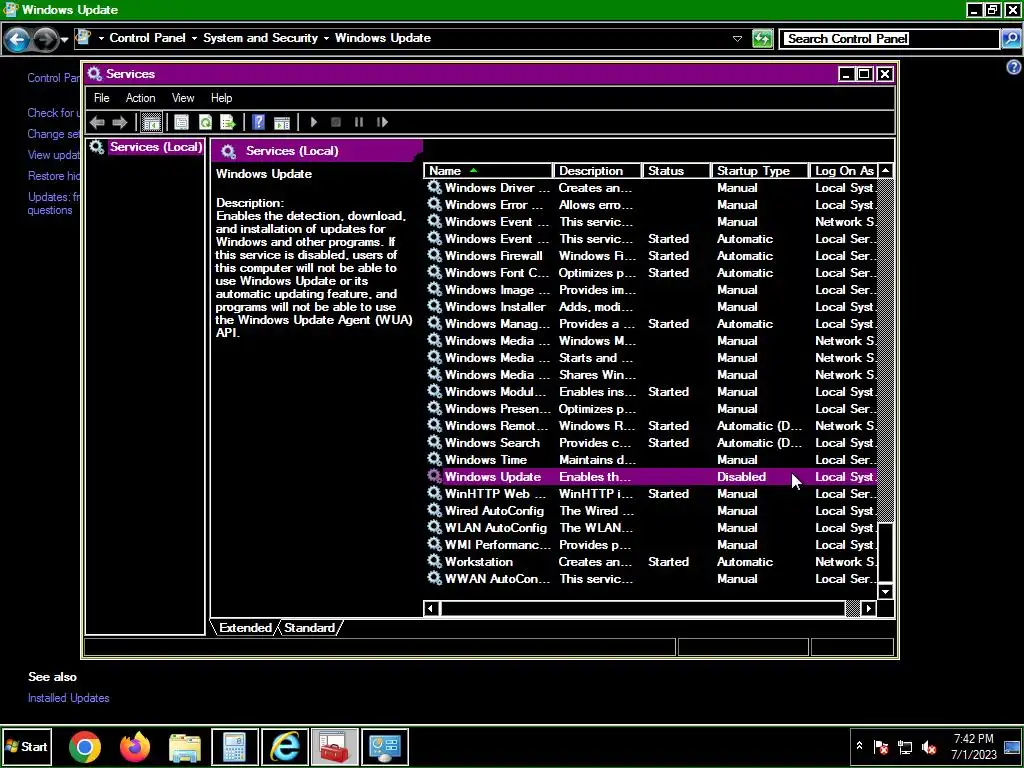The width and height of the screenshot is (1024, 768).
Task: Select the Windows Time service row
Action: click(650, 460)
